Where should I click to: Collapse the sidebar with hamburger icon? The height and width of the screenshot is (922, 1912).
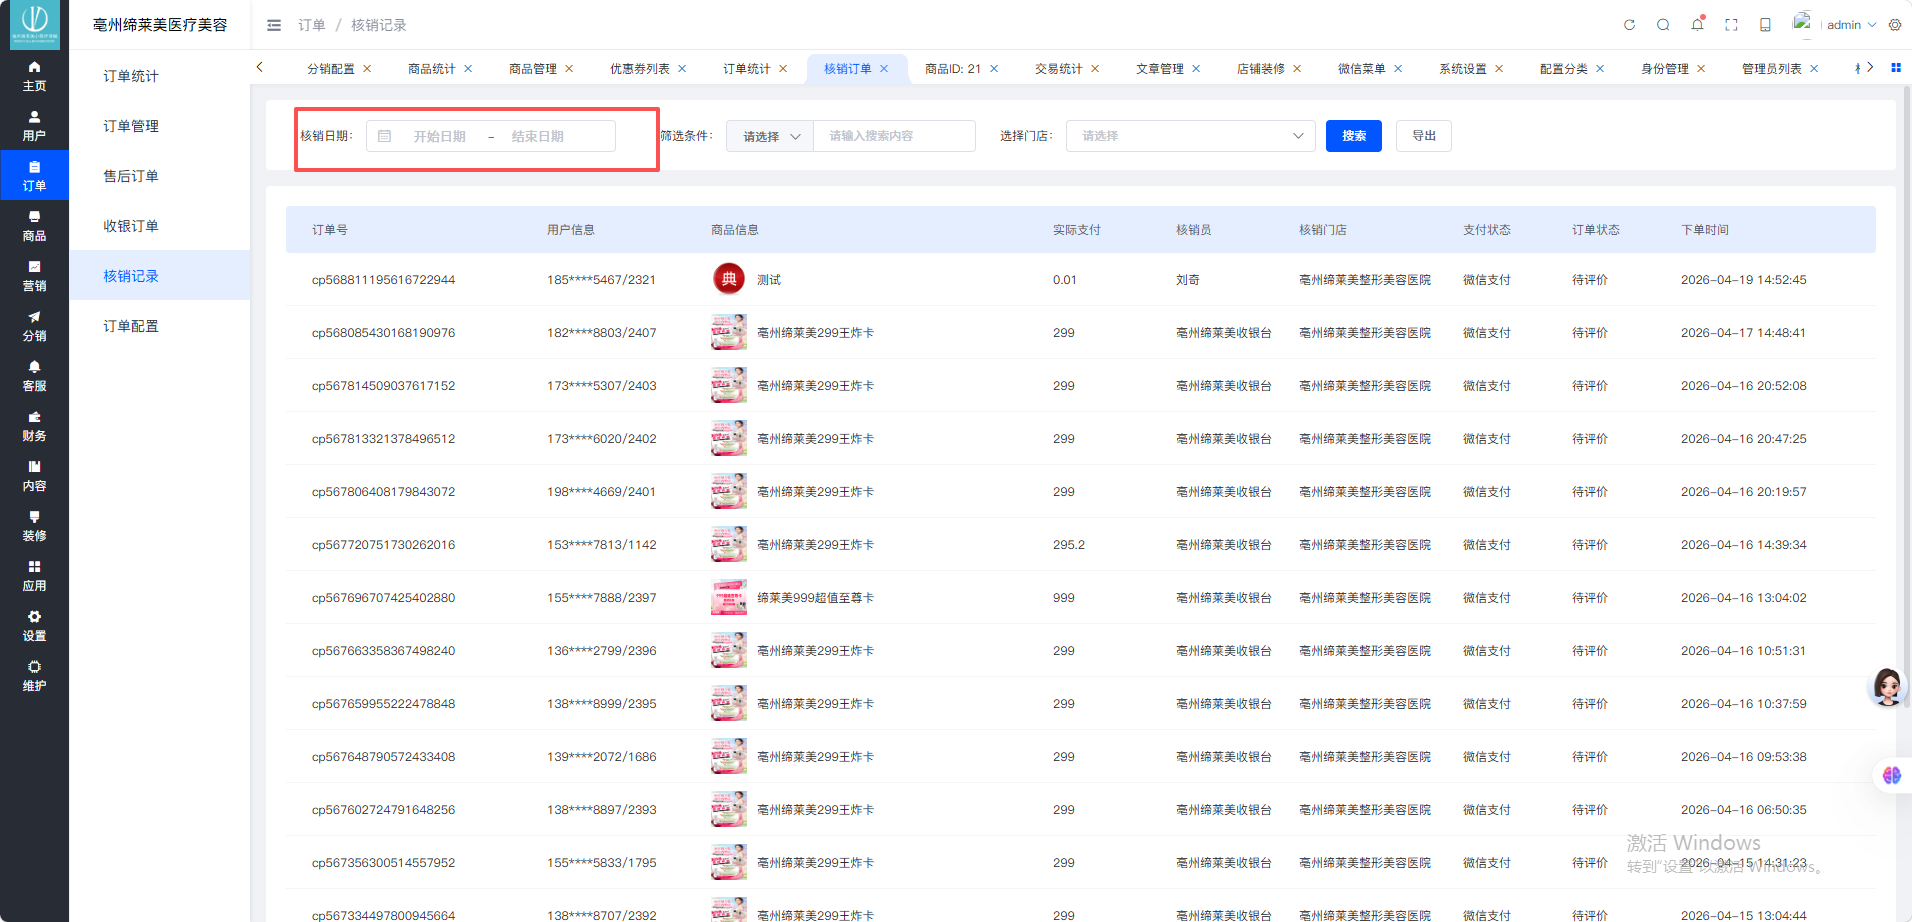point(274,25)
